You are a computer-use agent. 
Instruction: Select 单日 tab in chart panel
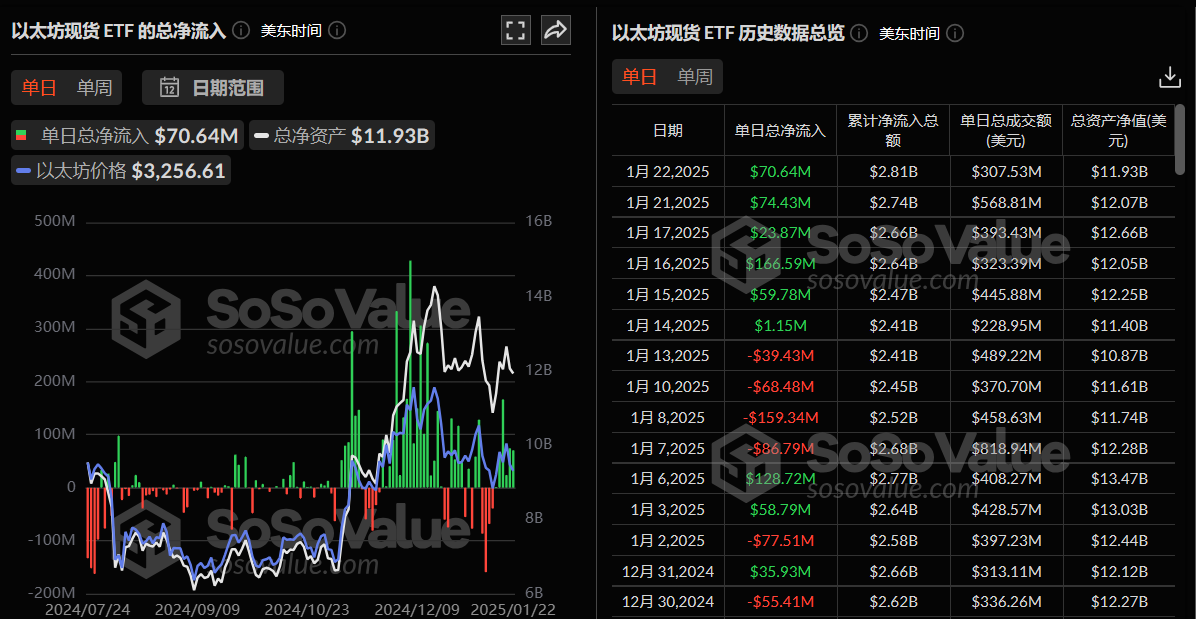39,88
